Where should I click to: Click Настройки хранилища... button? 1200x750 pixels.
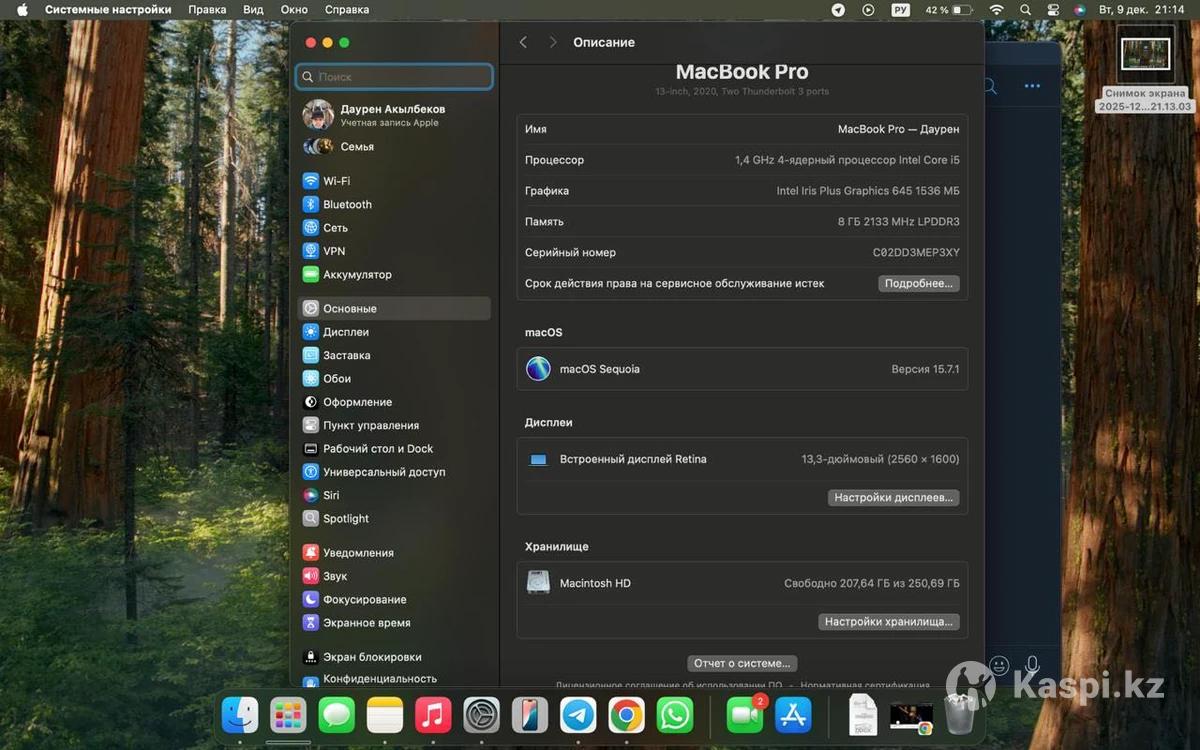888,621
